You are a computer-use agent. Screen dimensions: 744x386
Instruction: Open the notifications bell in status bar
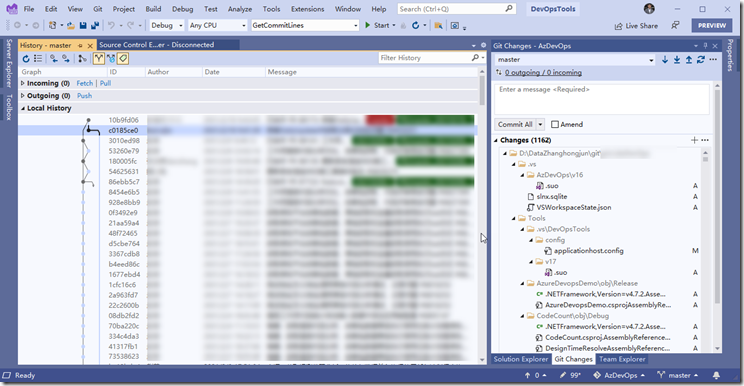[716, 375]
